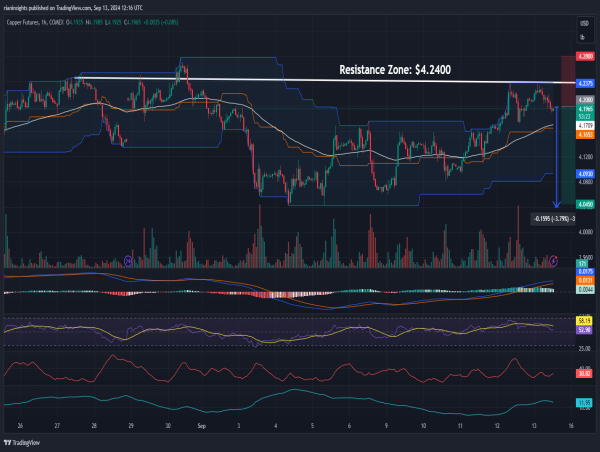Click the white 4.1709 moving average label
600x452 pixels.
(585, 126)
